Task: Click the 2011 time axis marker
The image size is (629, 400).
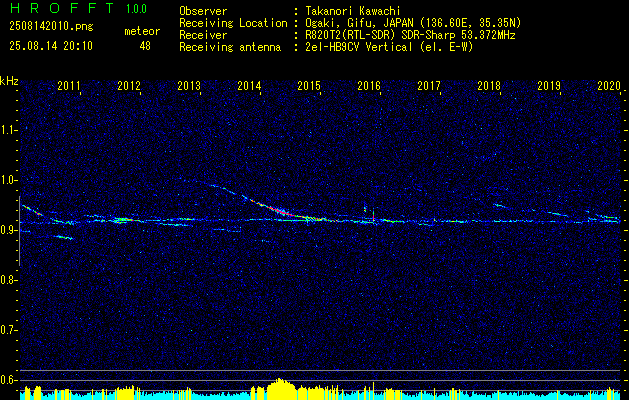Action: (69, 85)
